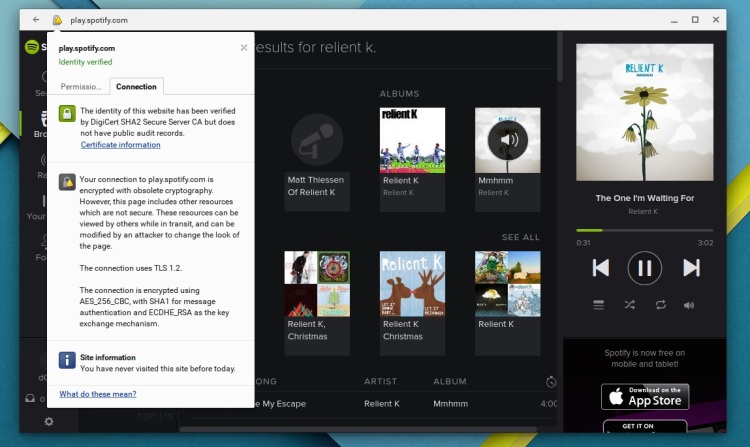
Task: Click the 'Relient K' album title caption
Action: pos(401,180)
